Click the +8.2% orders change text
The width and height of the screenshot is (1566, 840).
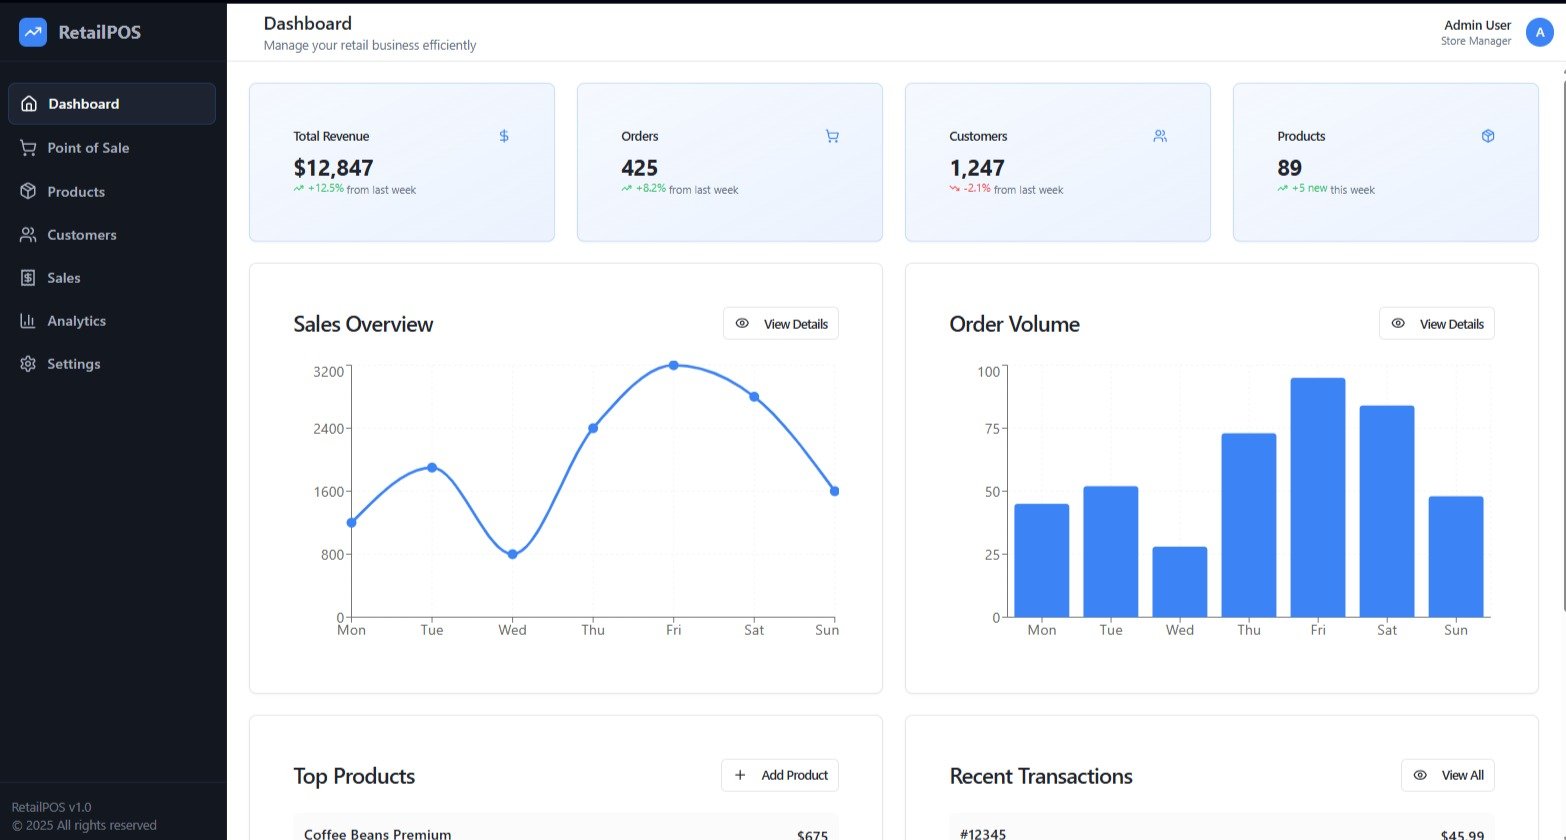click(x=651, y=189)
